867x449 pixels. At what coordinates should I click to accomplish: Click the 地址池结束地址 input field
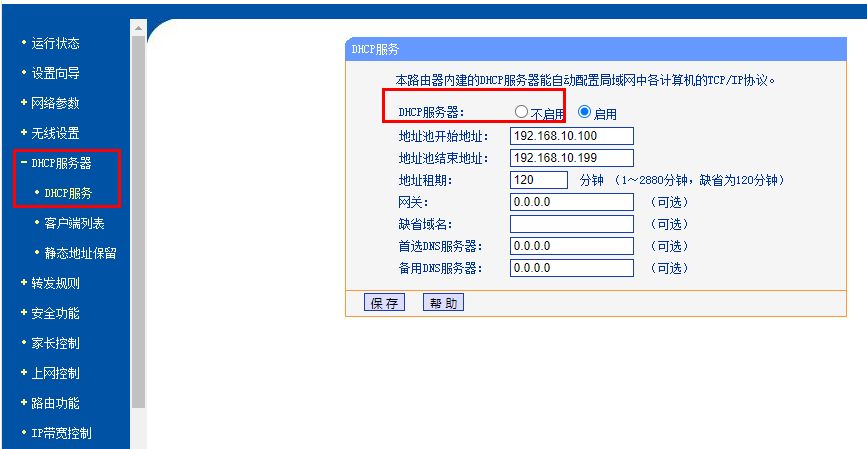[x=572, y=158]
